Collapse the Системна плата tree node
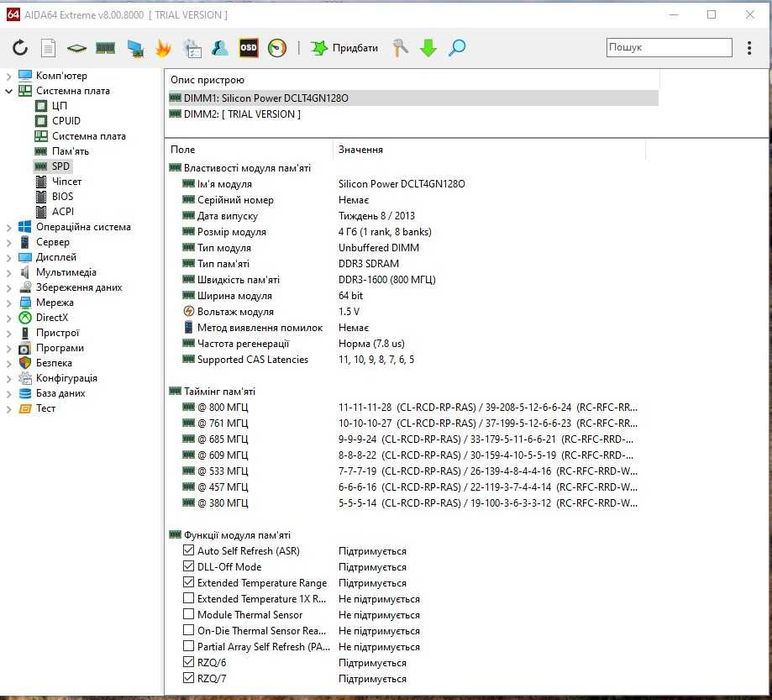 (x=8, y=91)
